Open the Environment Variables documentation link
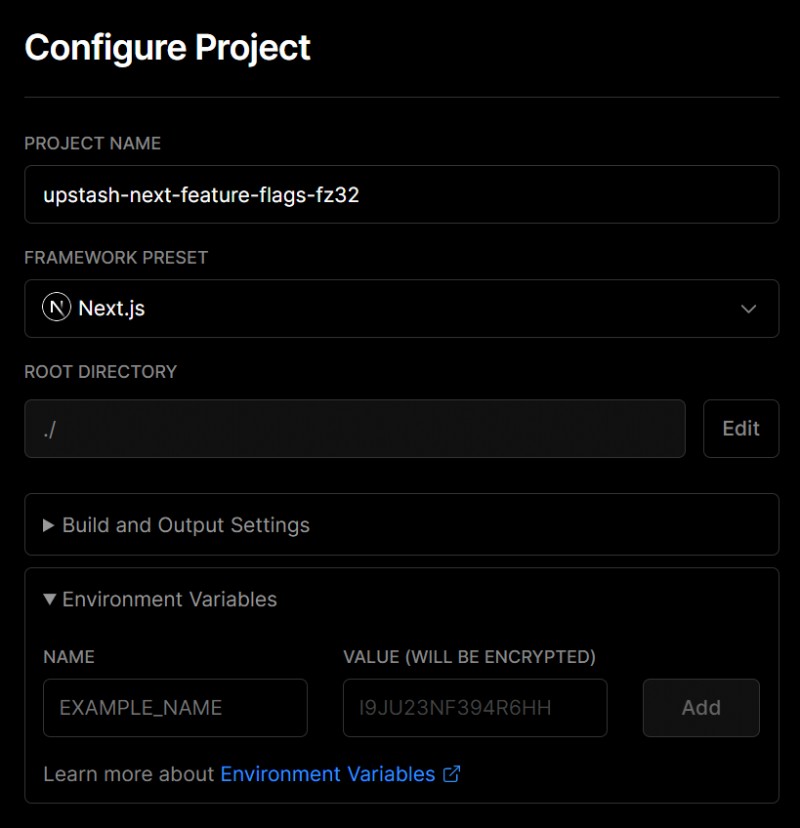Viewport: 800px width, 828px height. pos(327,774)
